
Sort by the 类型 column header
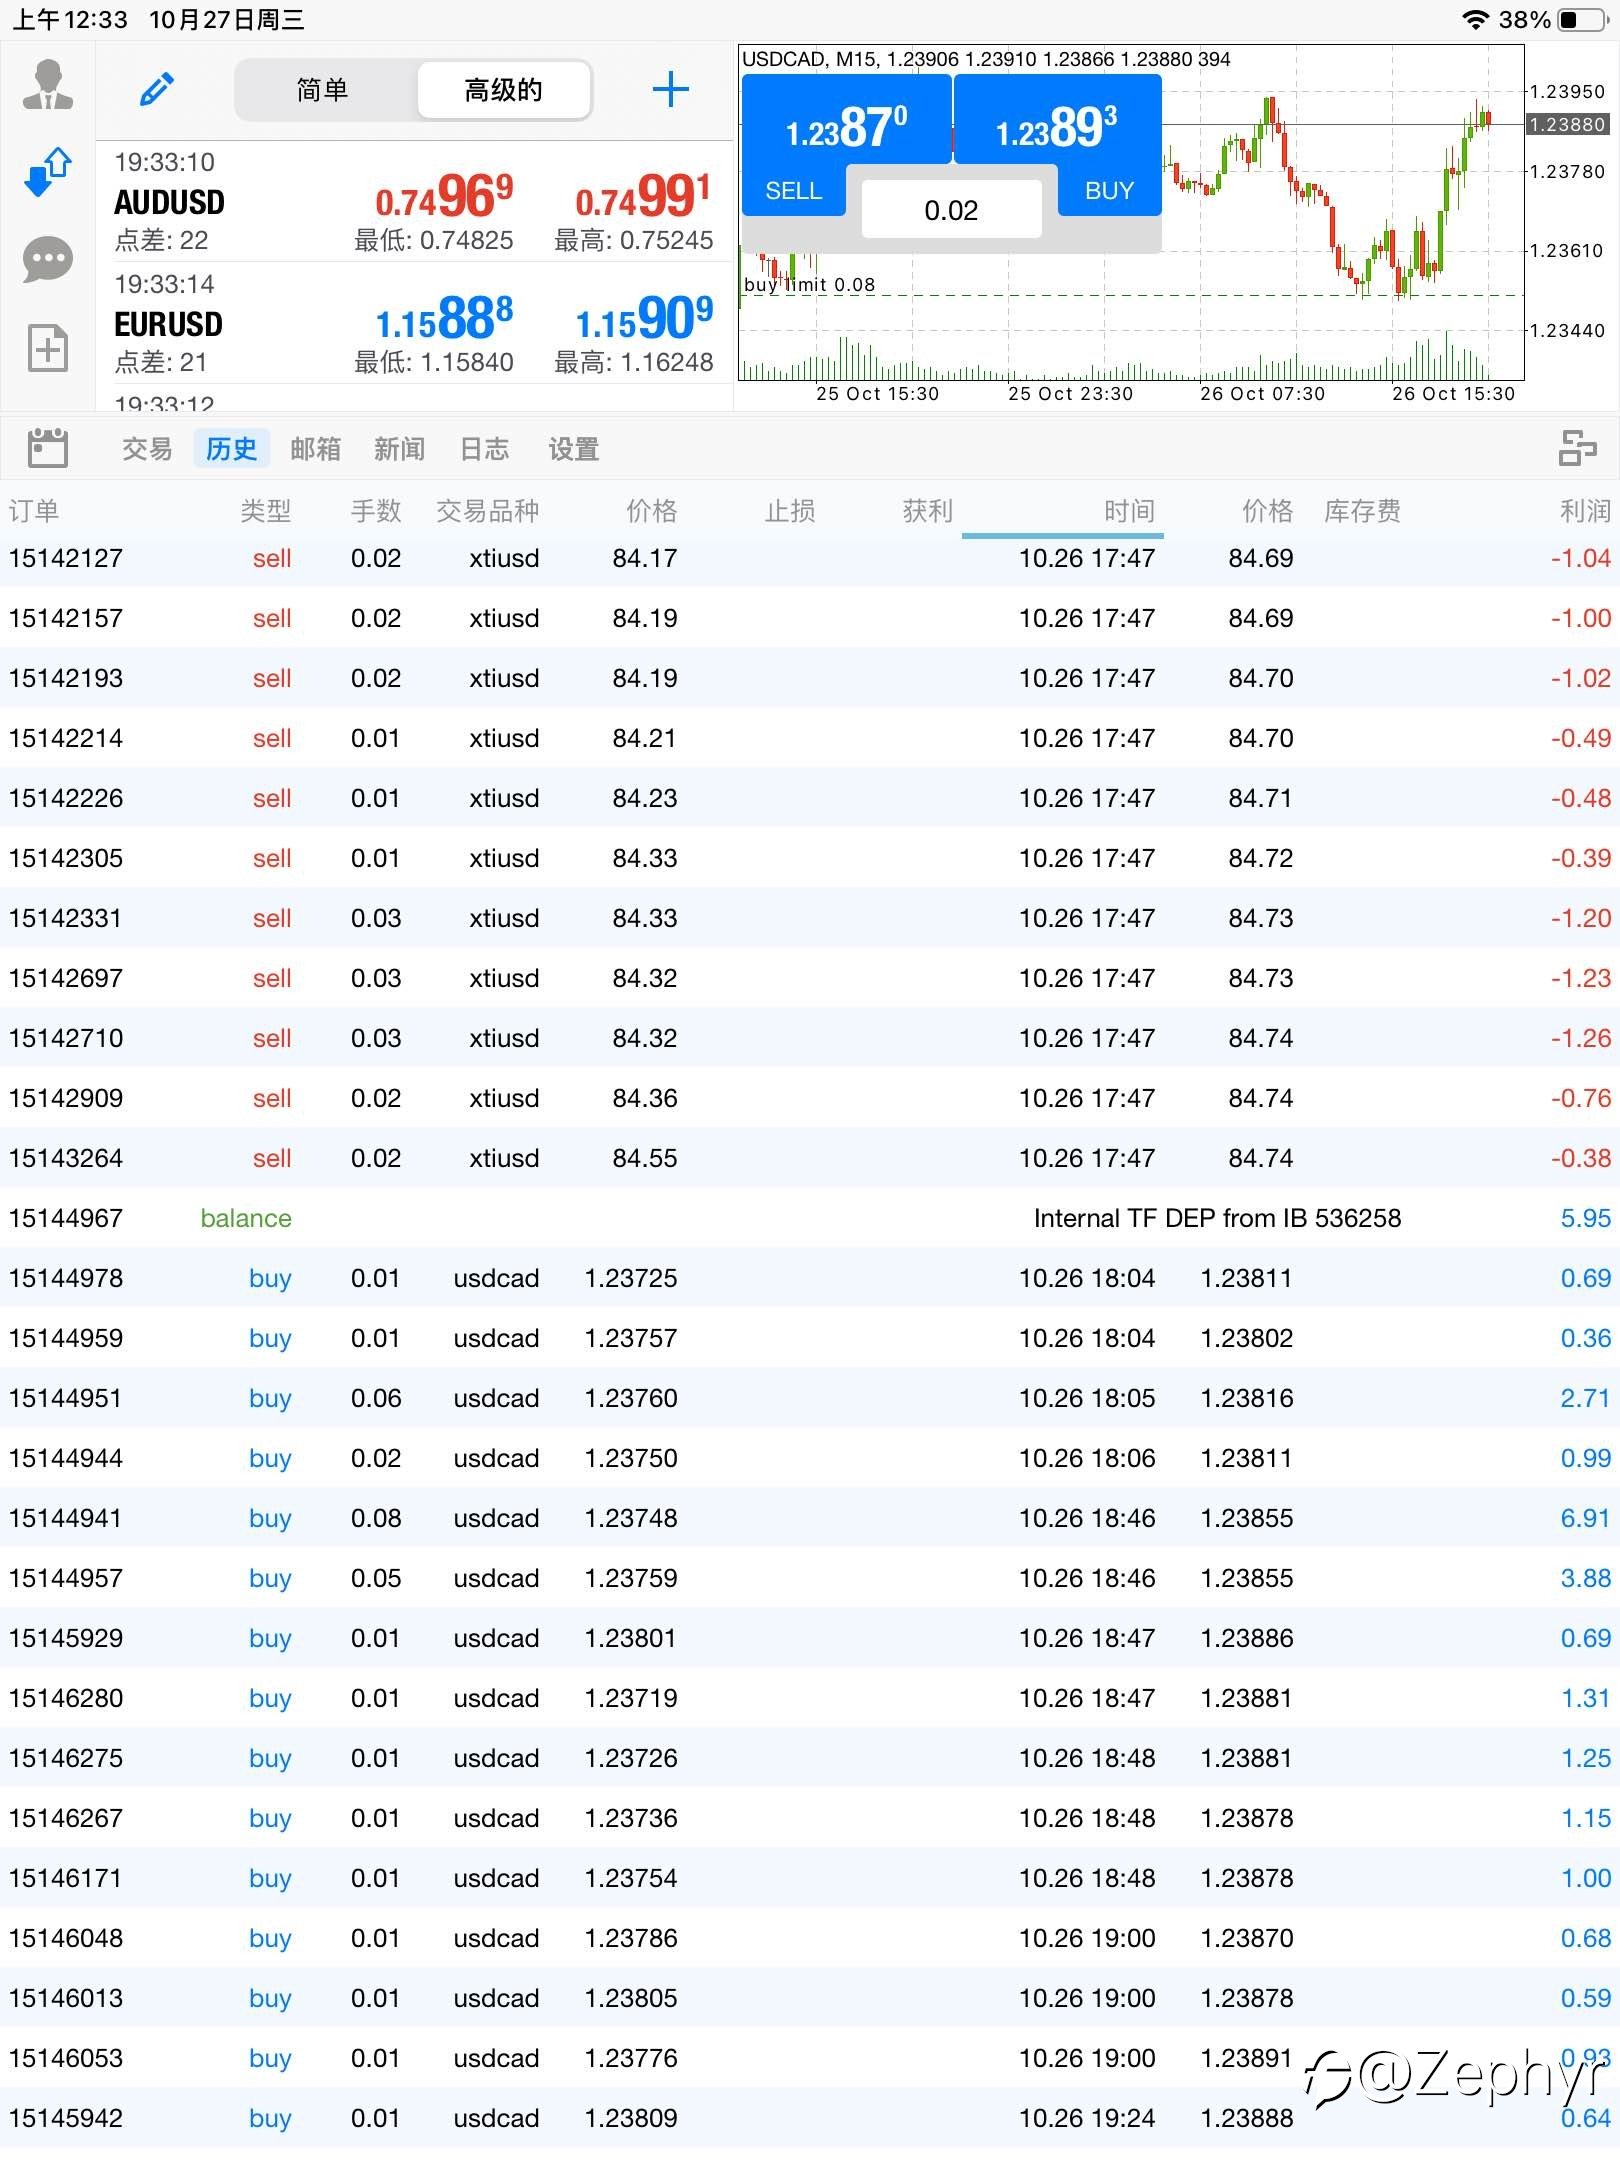click(265, 511)
